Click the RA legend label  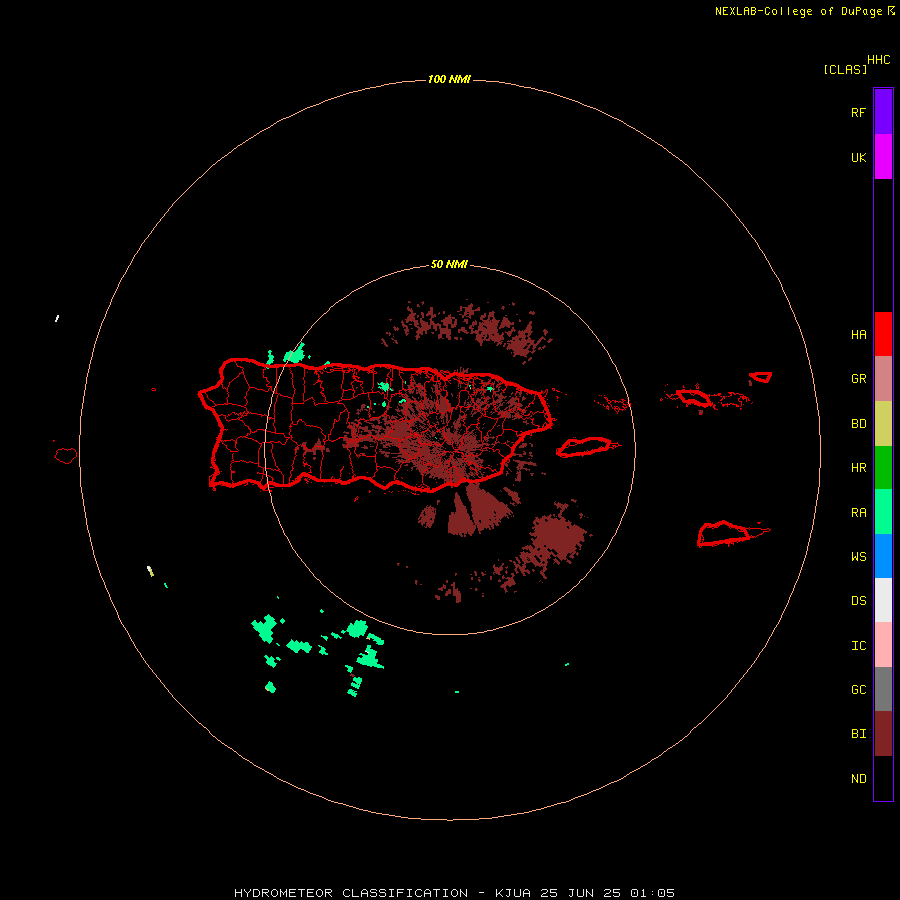click(x=858, y=513)
